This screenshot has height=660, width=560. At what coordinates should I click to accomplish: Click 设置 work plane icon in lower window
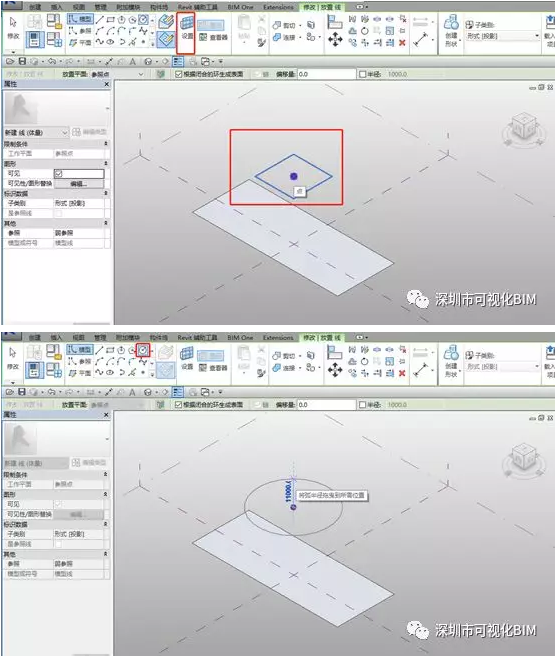187,359
